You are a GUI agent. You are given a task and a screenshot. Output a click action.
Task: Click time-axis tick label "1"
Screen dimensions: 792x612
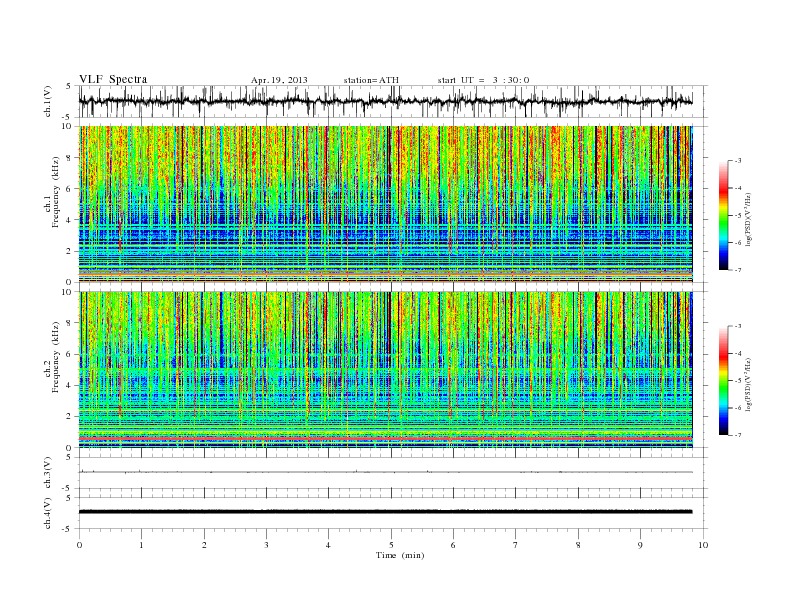click(x=141, y=545)
